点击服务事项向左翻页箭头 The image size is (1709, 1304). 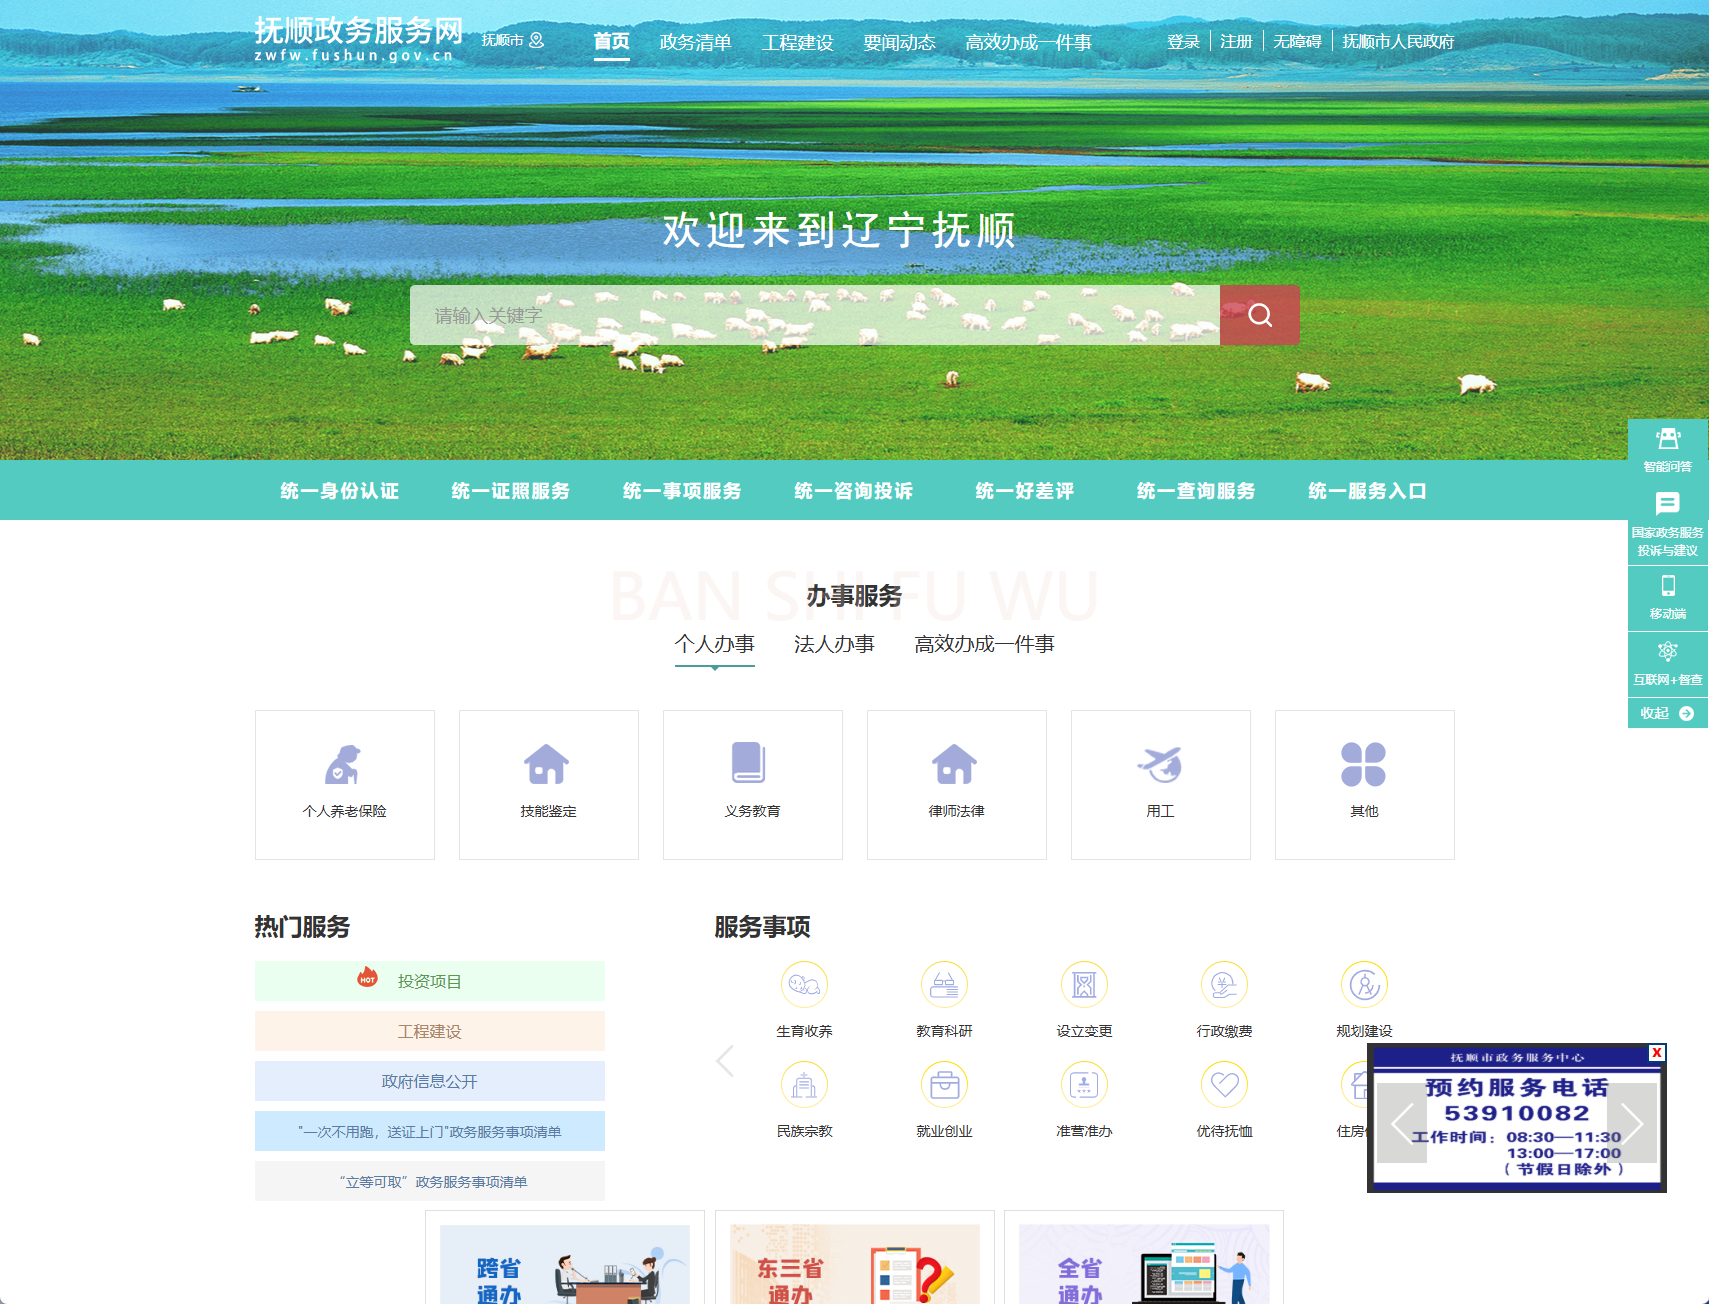click(x=723, y=1061)
